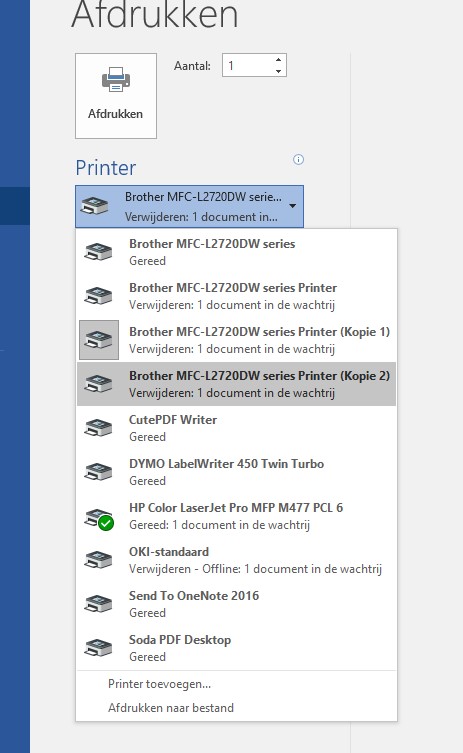The width and height of the screenshot is (463, 753).
Task: Select DYMO LabelWriter 450 Twin Turbo
Action: tap(236, 472)
